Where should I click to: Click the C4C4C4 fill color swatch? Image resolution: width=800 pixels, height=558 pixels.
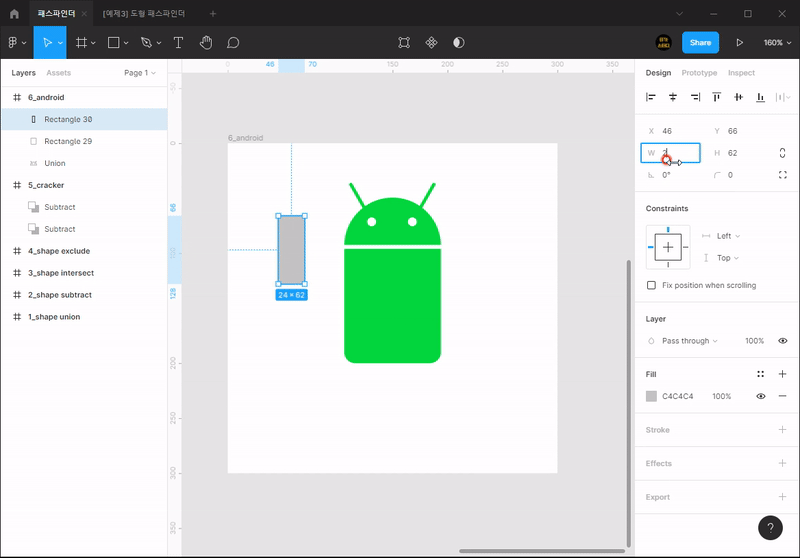click(x=651, y=396)
